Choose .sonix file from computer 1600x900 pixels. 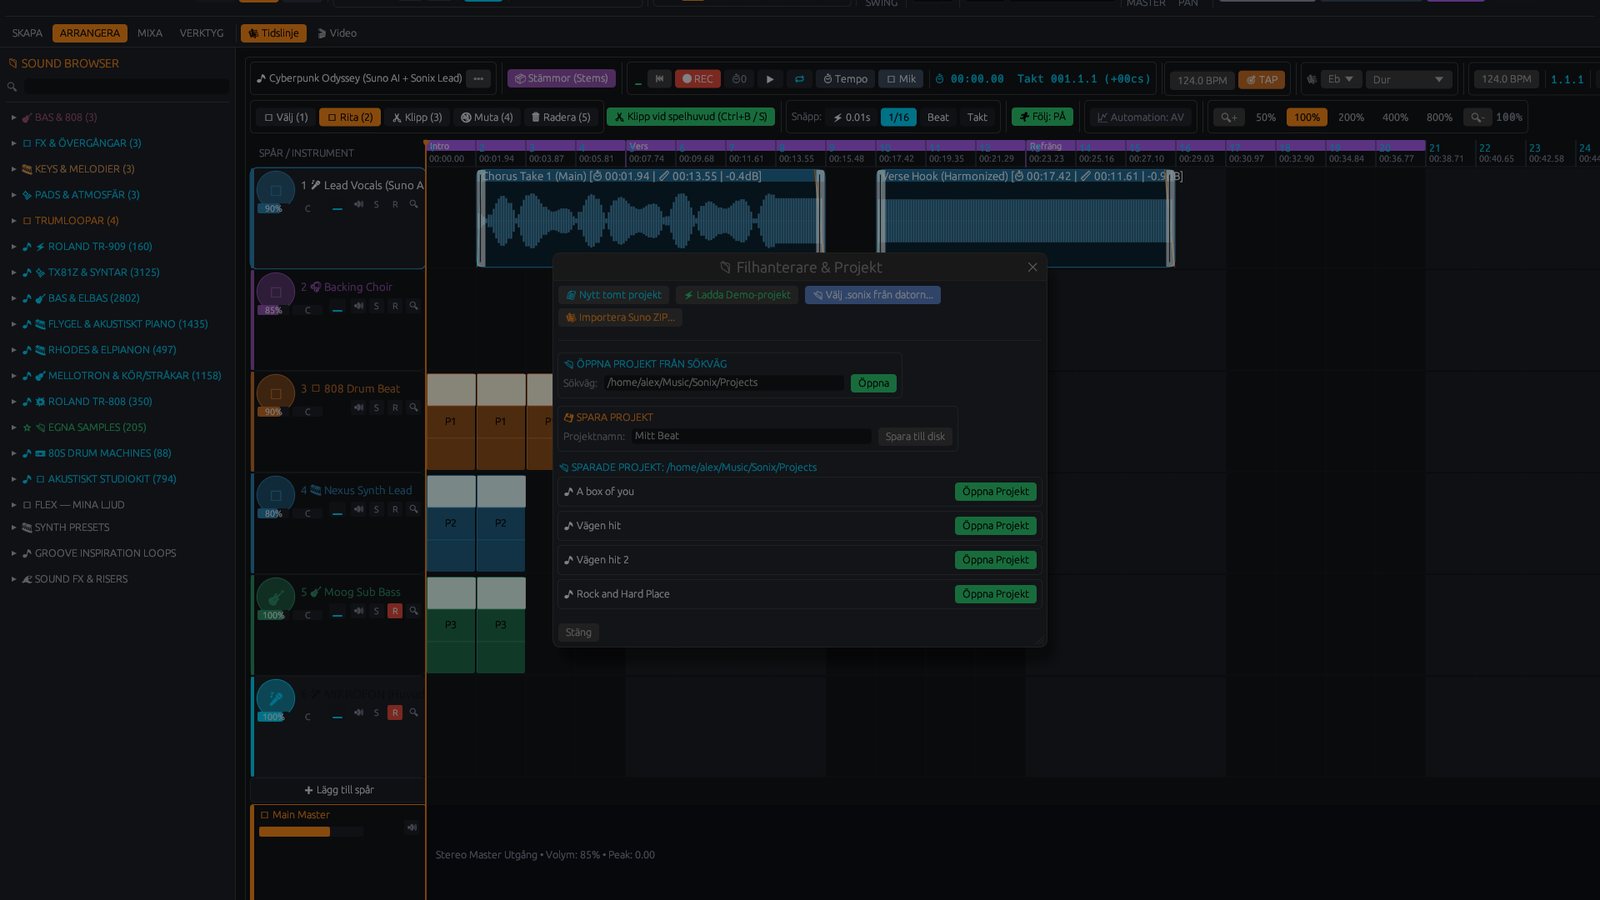872,295
